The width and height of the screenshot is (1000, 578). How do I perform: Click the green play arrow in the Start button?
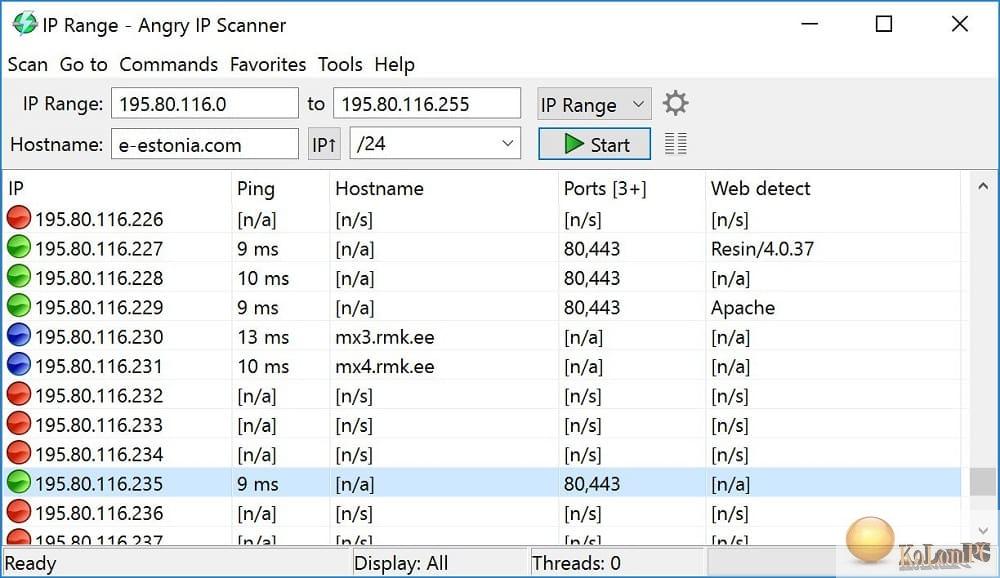(x=573, y=144)
